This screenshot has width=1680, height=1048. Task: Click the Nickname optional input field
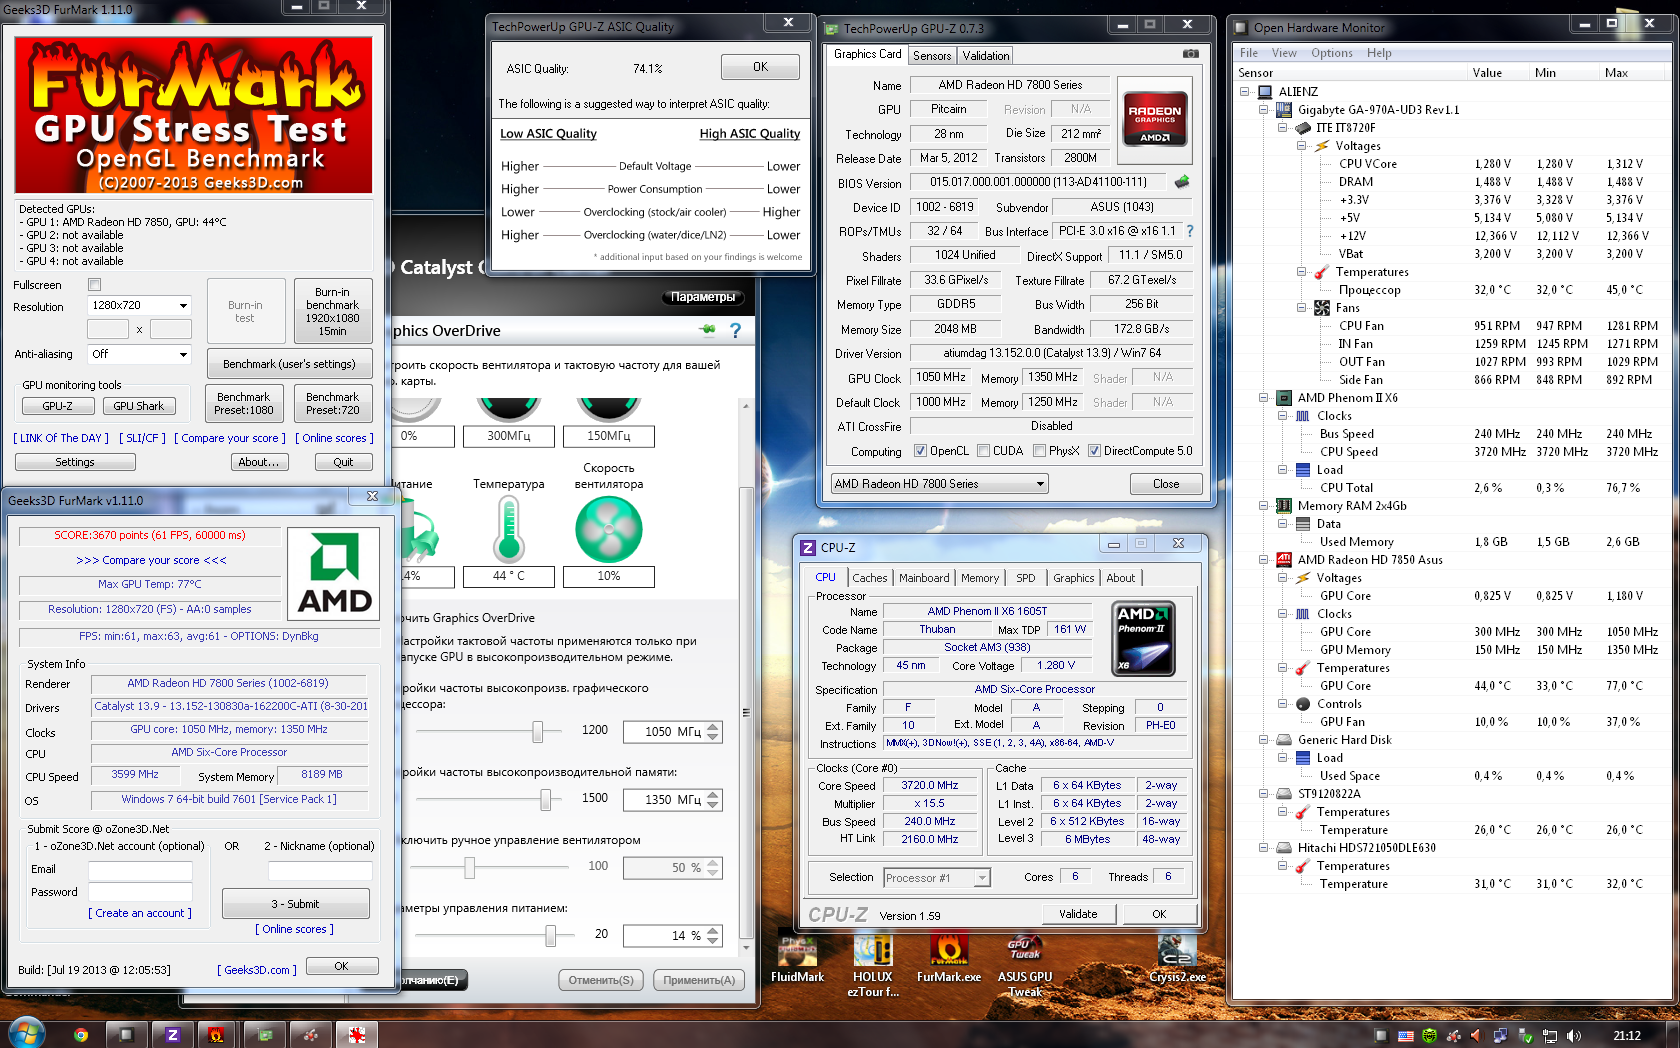(x=320, y=870)
